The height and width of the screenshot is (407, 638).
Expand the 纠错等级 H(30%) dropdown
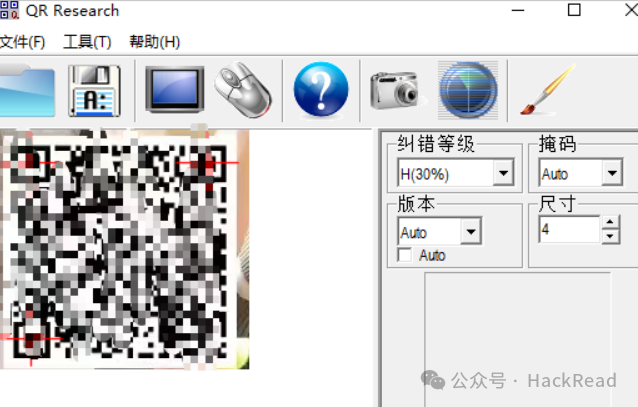503,173
